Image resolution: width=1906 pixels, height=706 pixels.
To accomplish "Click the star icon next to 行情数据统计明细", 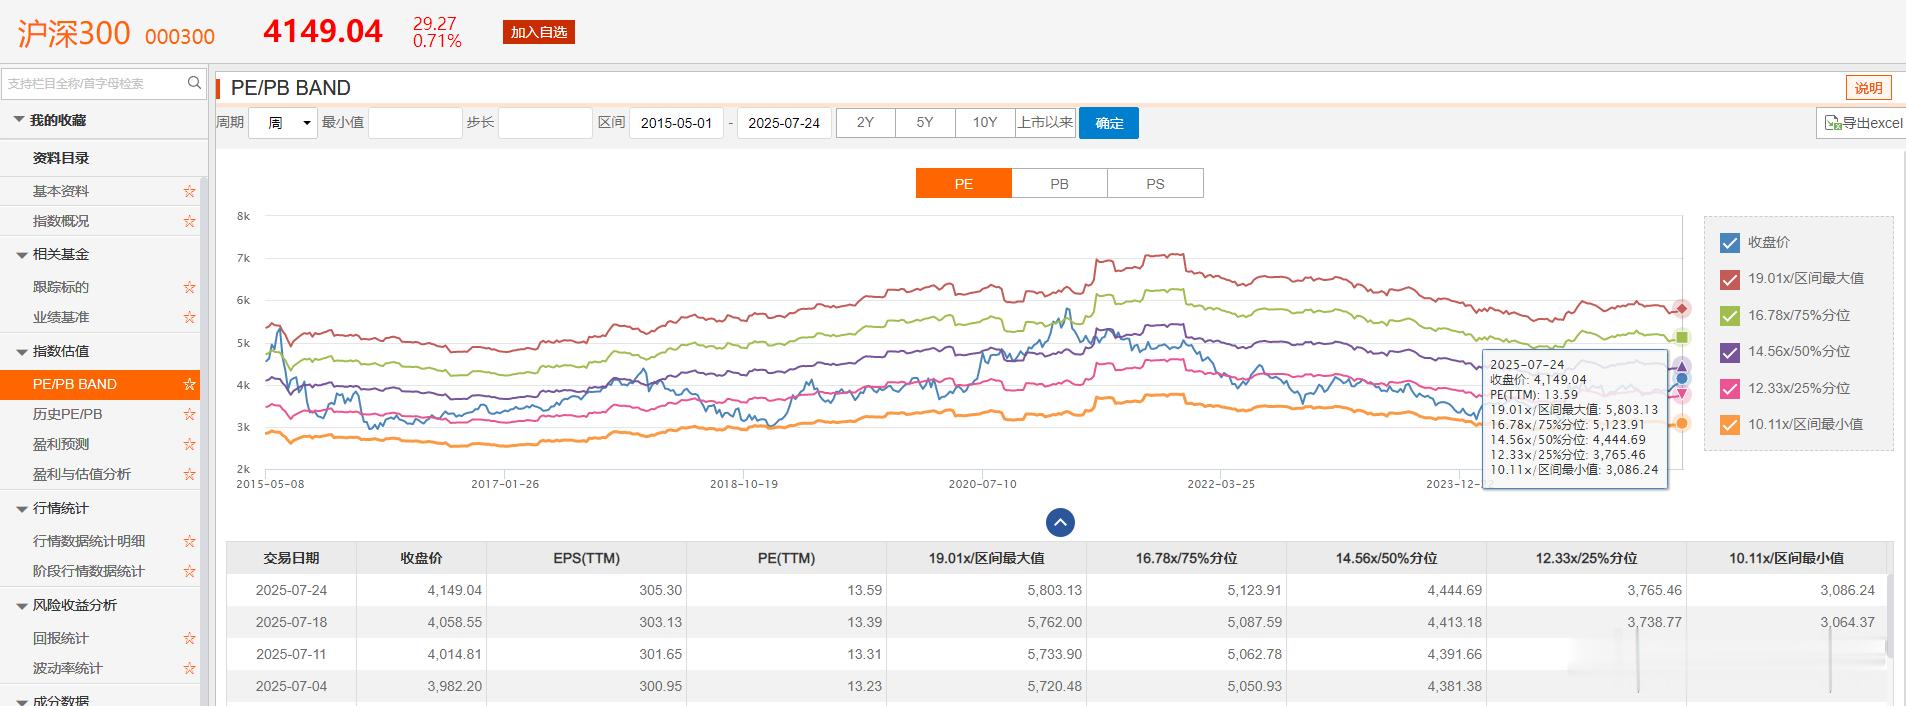I will (x=189, y=541).
